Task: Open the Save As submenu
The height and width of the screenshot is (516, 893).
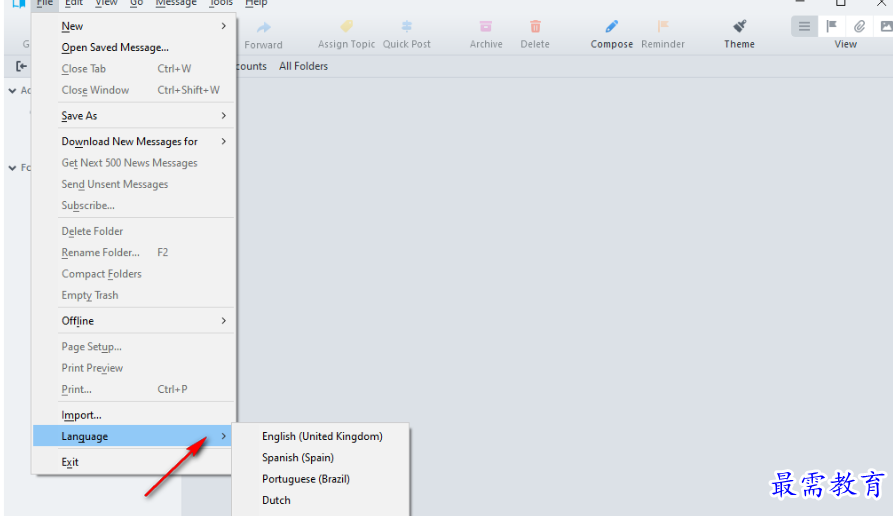Action: pyautogui.click(x=134, y=116)
